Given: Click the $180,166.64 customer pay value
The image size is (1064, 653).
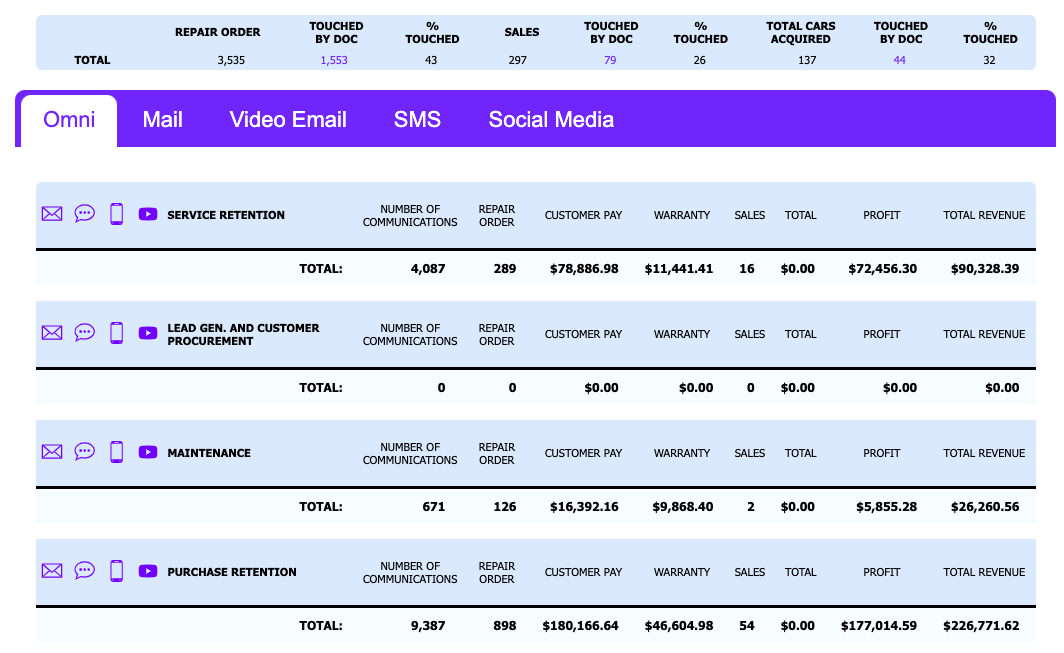Looking at the screenshot, I should coord(580,626).
